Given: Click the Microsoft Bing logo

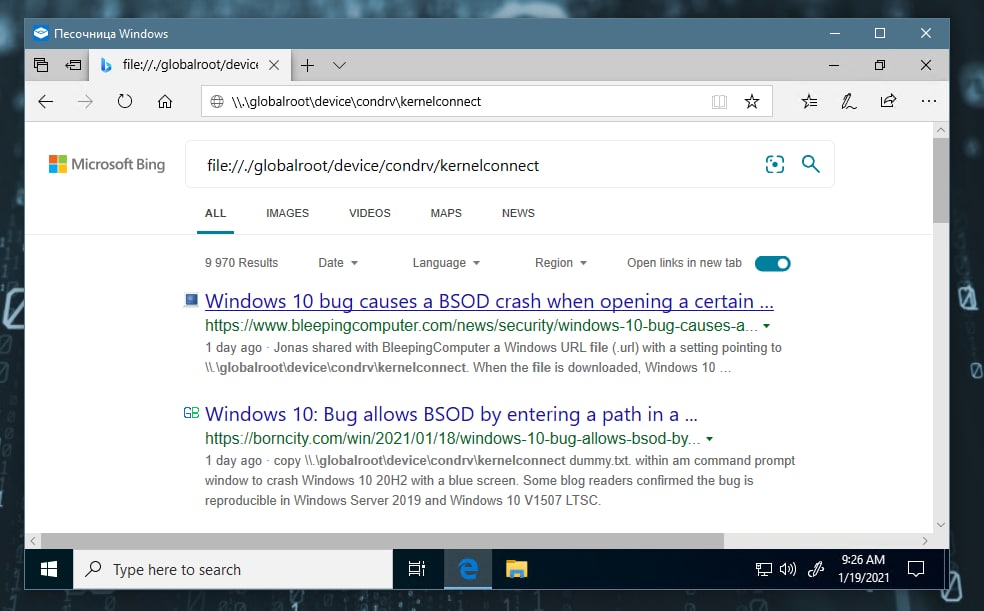Looking at the screenshot, I should (107, 164).
